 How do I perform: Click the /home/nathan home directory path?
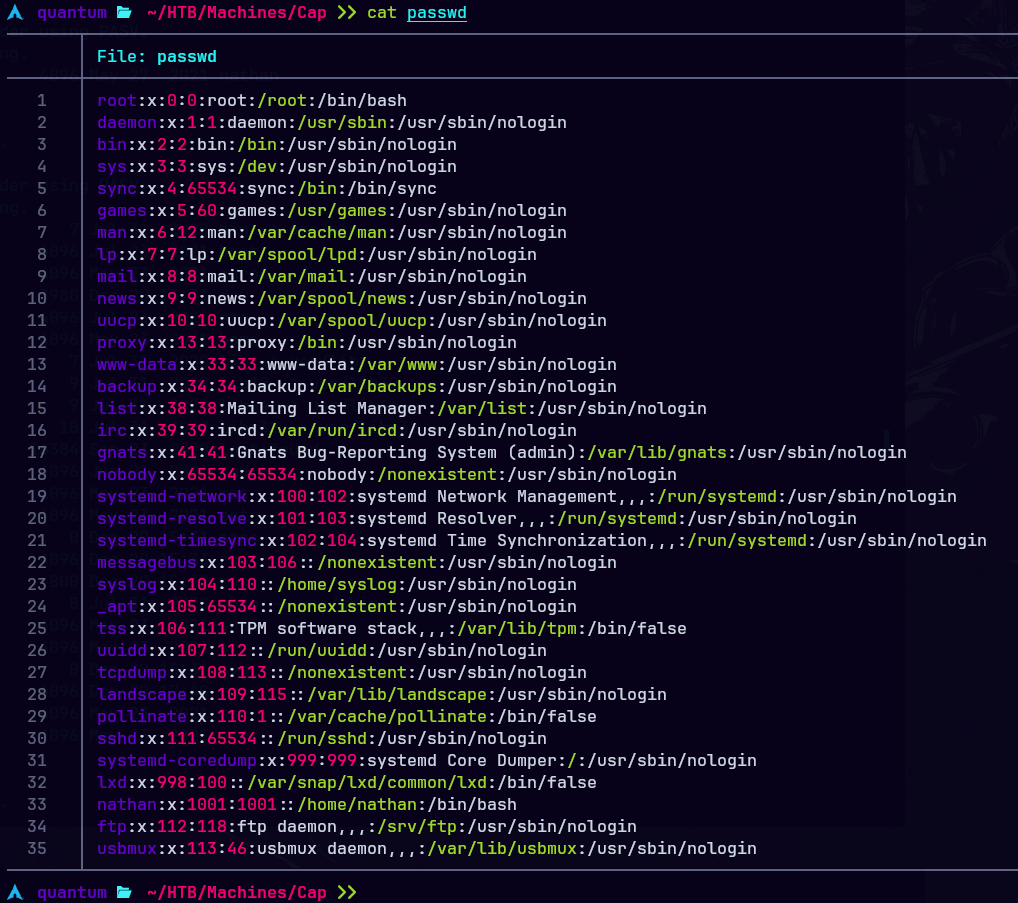click(266, 805)
